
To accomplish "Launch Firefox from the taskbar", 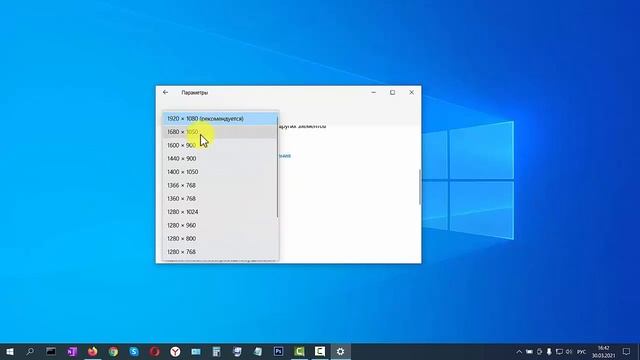I will [x=93, y=351].
